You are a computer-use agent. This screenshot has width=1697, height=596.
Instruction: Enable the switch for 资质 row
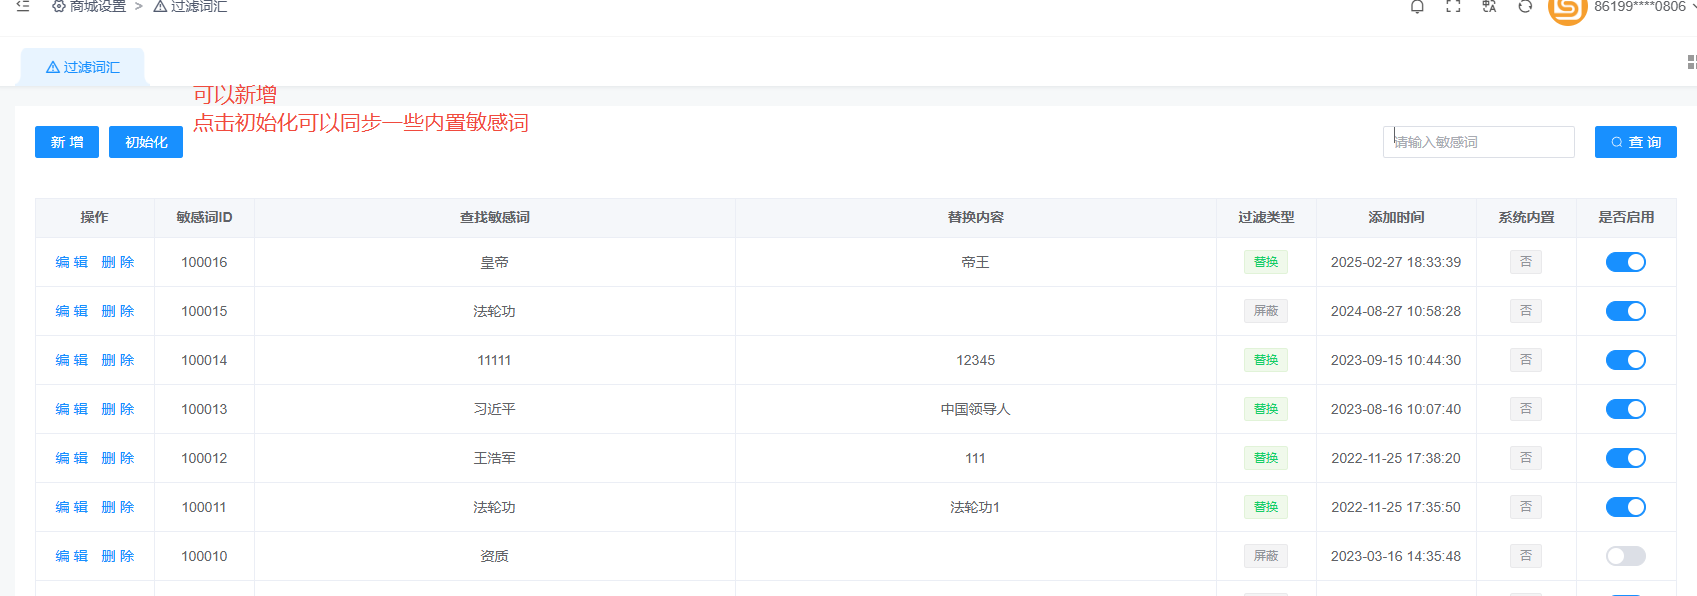(1625, 556)
